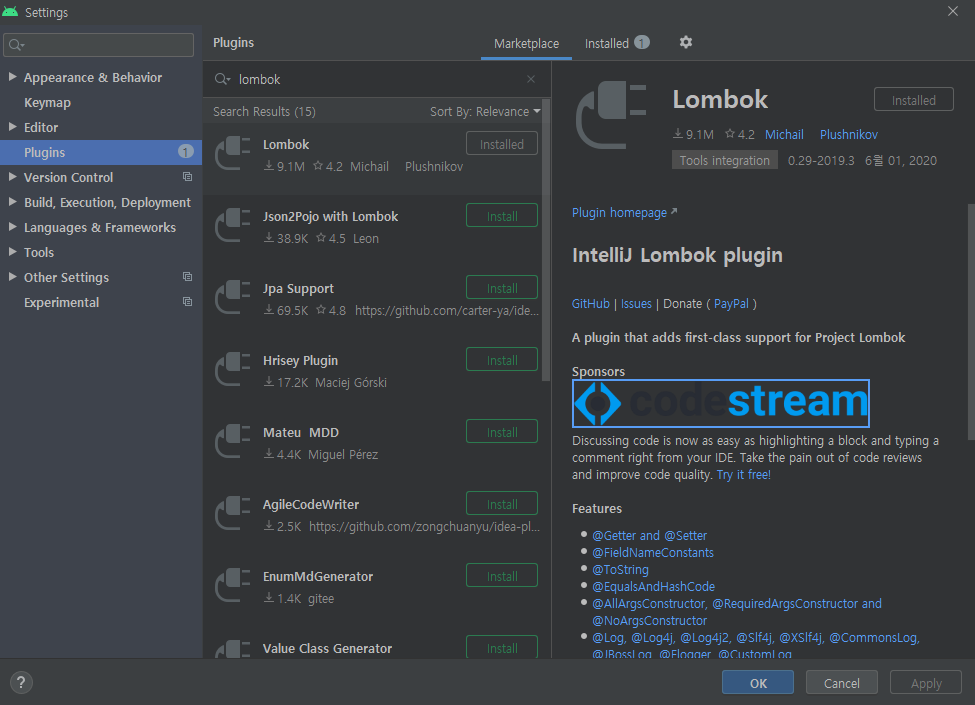Click the Hrisey Plugin icon
Screen dimensions: 975x705
click(233, 370)
